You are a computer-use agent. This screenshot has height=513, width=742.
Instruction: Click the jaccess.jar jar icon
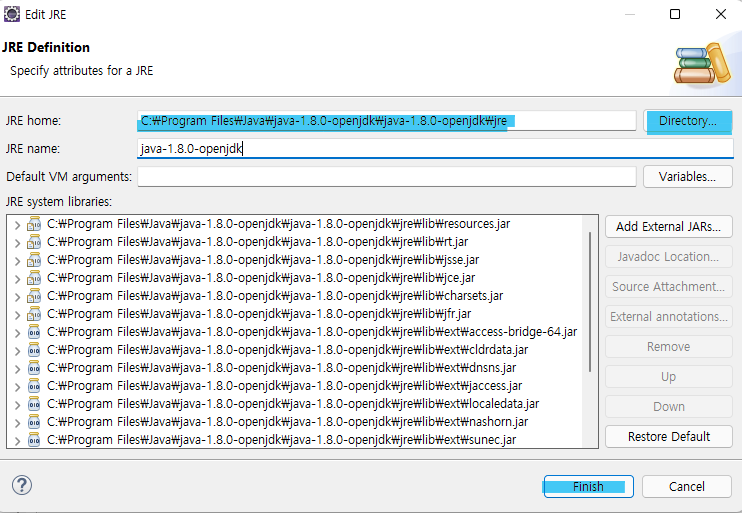pyautogui.click(x=34, y=386)
